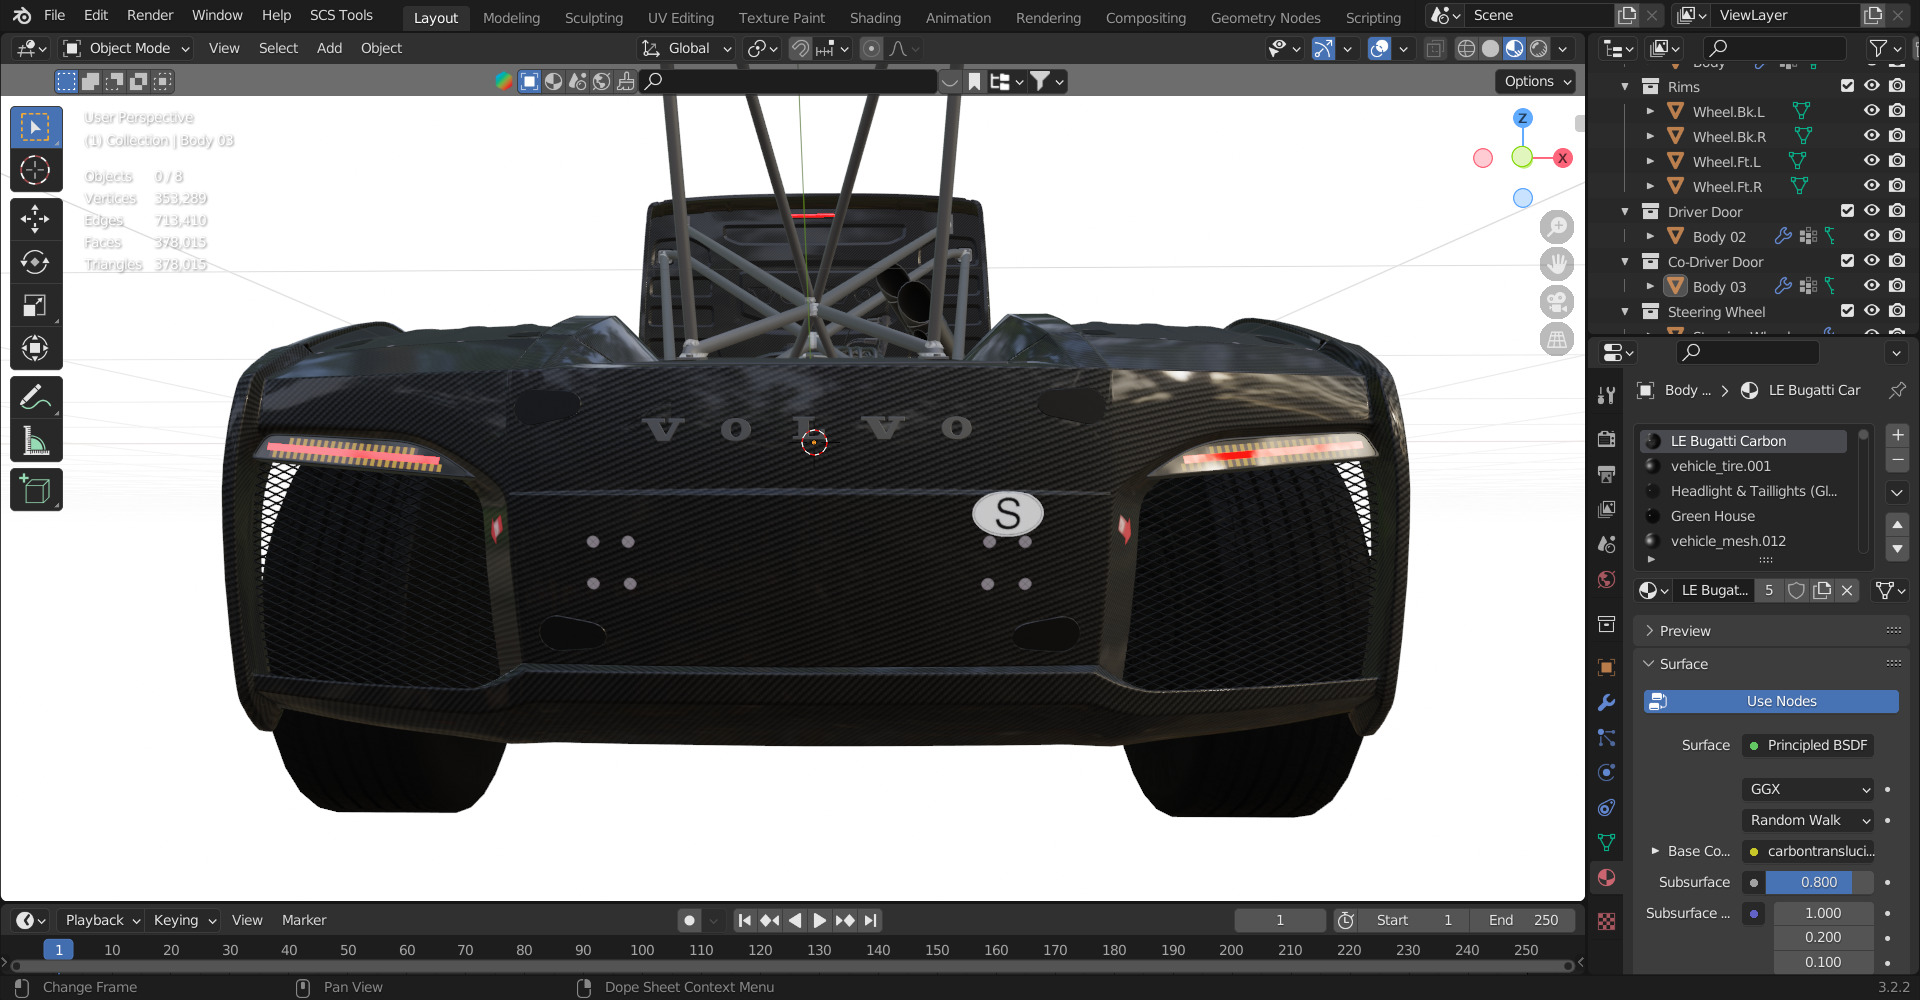Switch to wireframe viewport shading

coord(1466,48)
